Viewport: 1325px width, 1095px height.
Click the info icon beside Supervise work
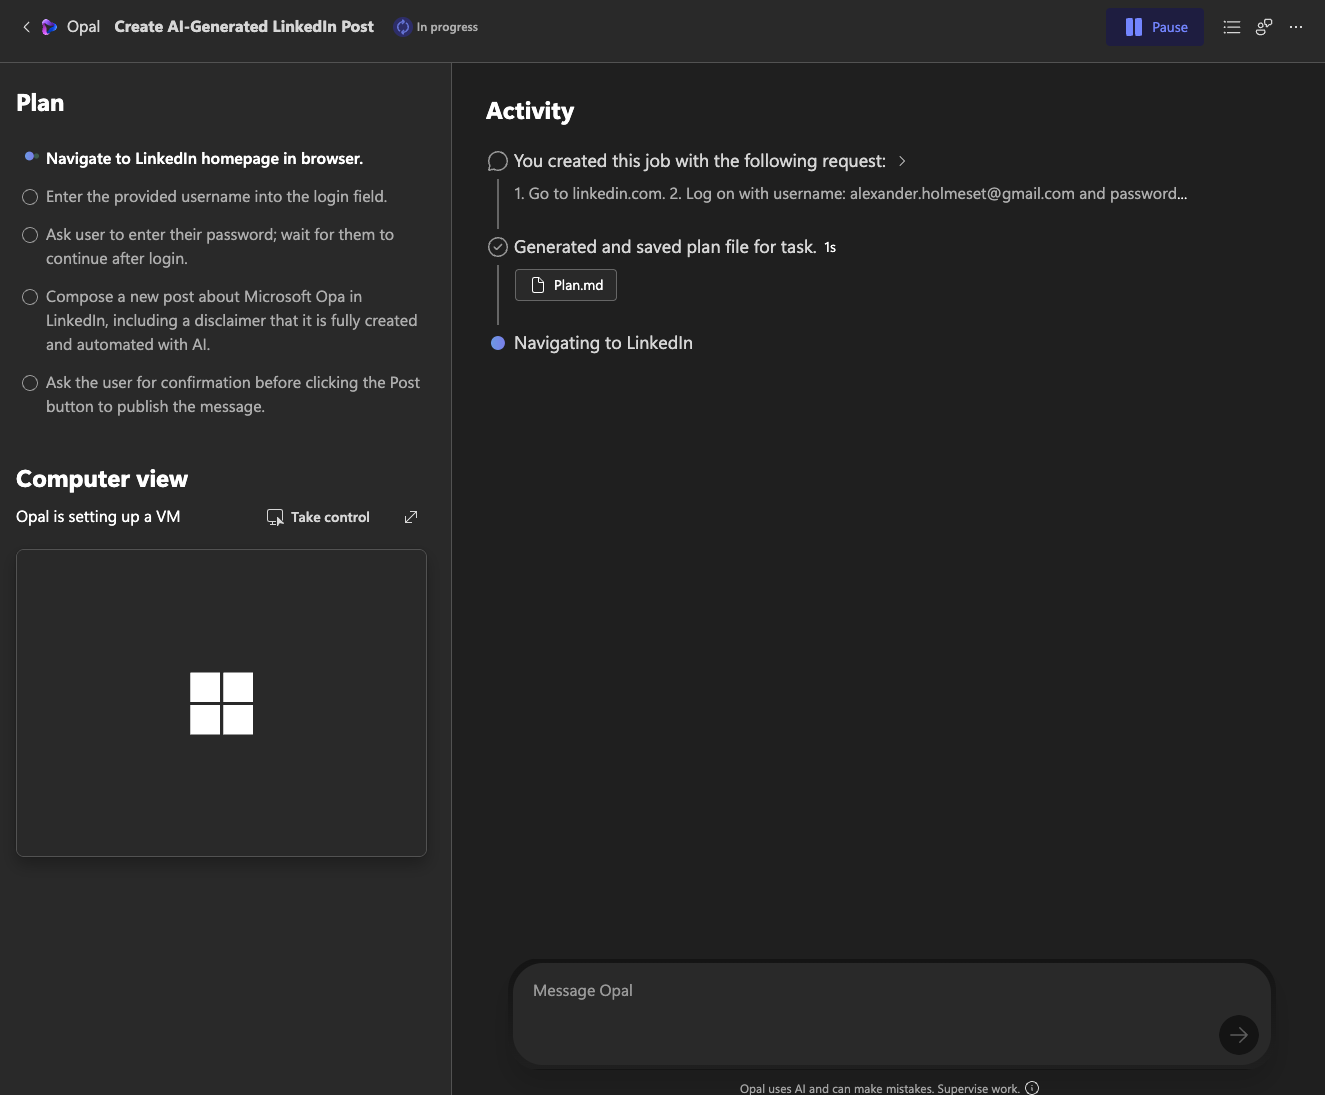click(x=1032, y=1088)
